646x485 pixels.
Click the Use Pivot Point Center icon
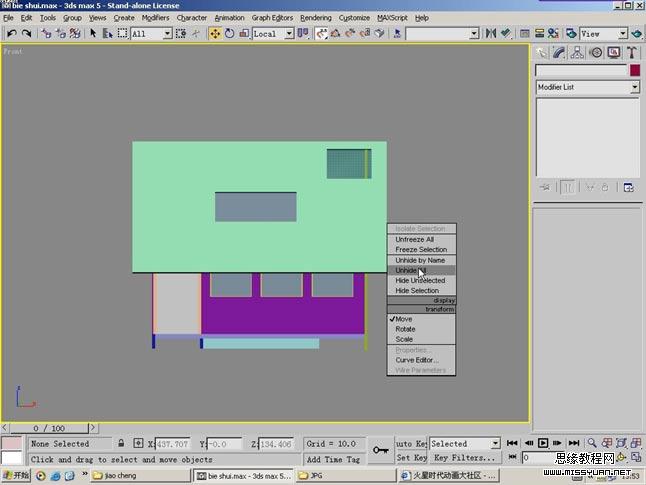point(303,33)
